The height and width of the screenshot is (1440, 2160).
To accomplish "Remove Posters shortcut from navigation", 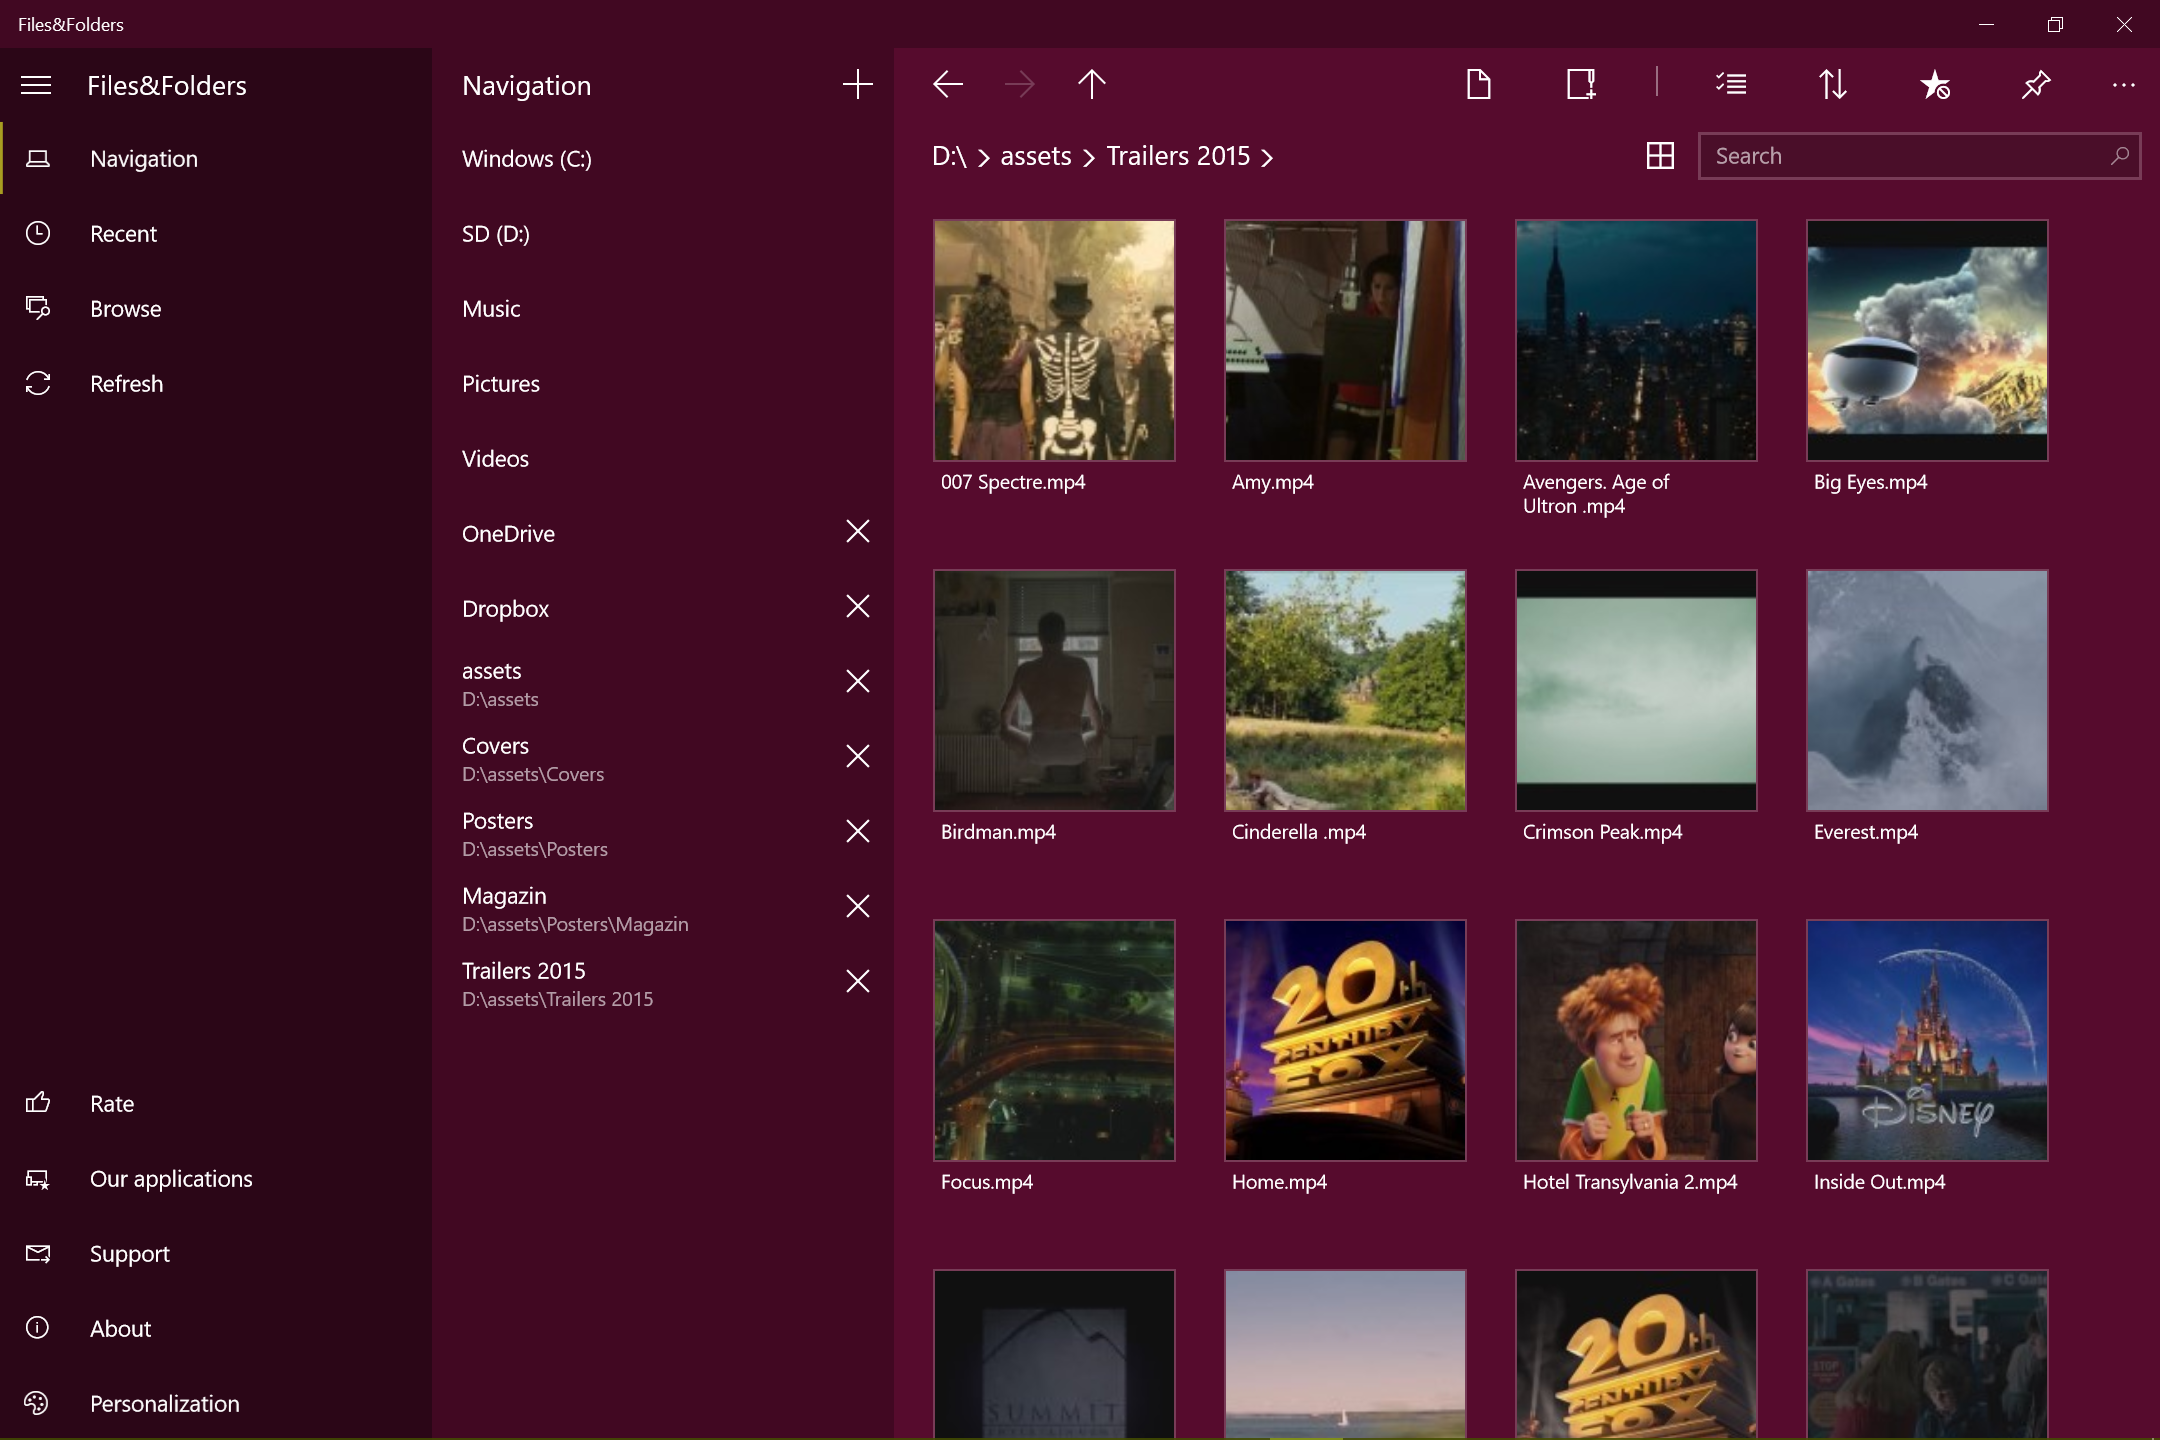I will 858,831.
